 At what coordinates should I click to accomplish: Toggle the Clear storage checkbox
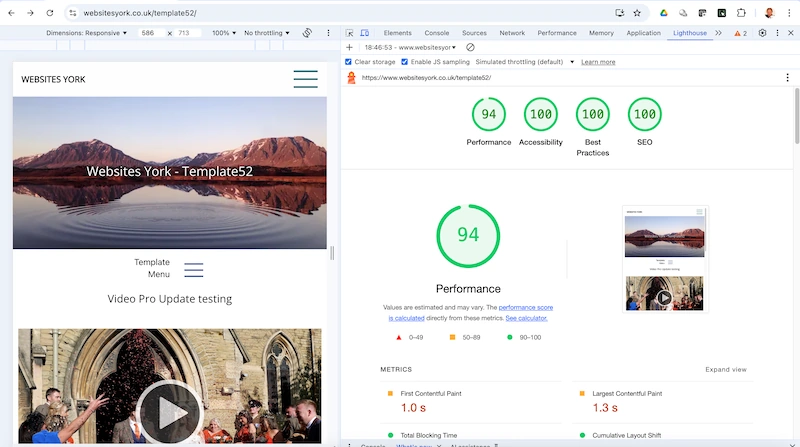tap(348, 62)
